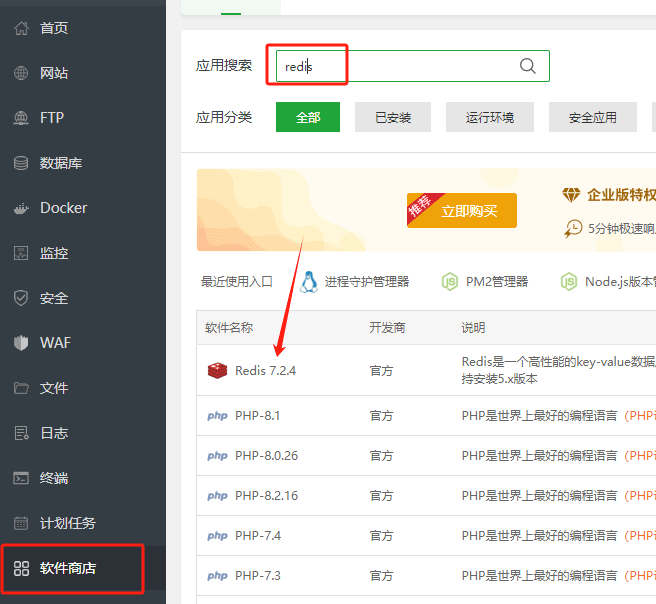Viewport: 656px width, 604px height.
Task: Click the Redis cube icon
Action: [x=217, y=371]
